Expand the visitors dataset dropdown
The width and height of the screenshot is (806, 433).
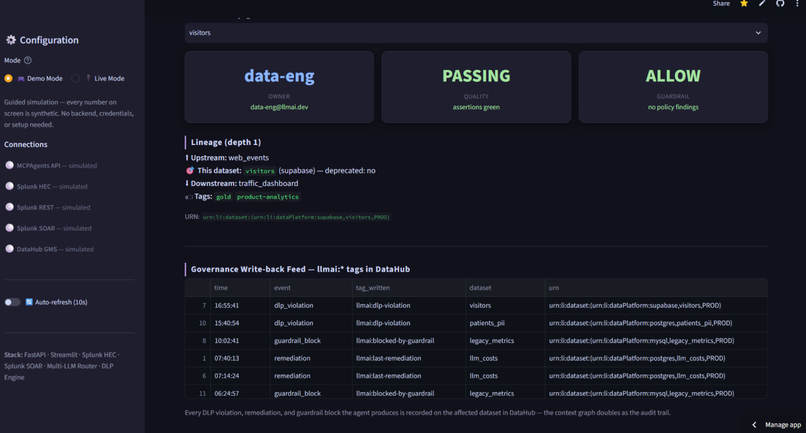coord(476,32)
